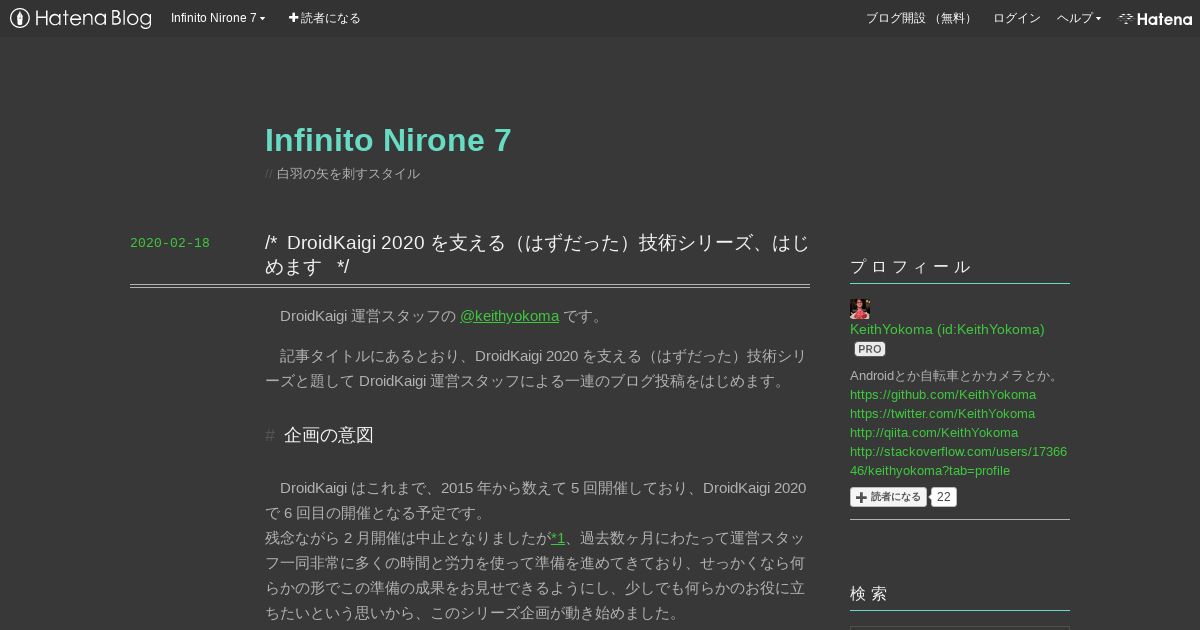Jump to footnote *1
Image resolution: width=1200 pixels, height=630 pixels.
pyautogui.click(x=558, y=538)
